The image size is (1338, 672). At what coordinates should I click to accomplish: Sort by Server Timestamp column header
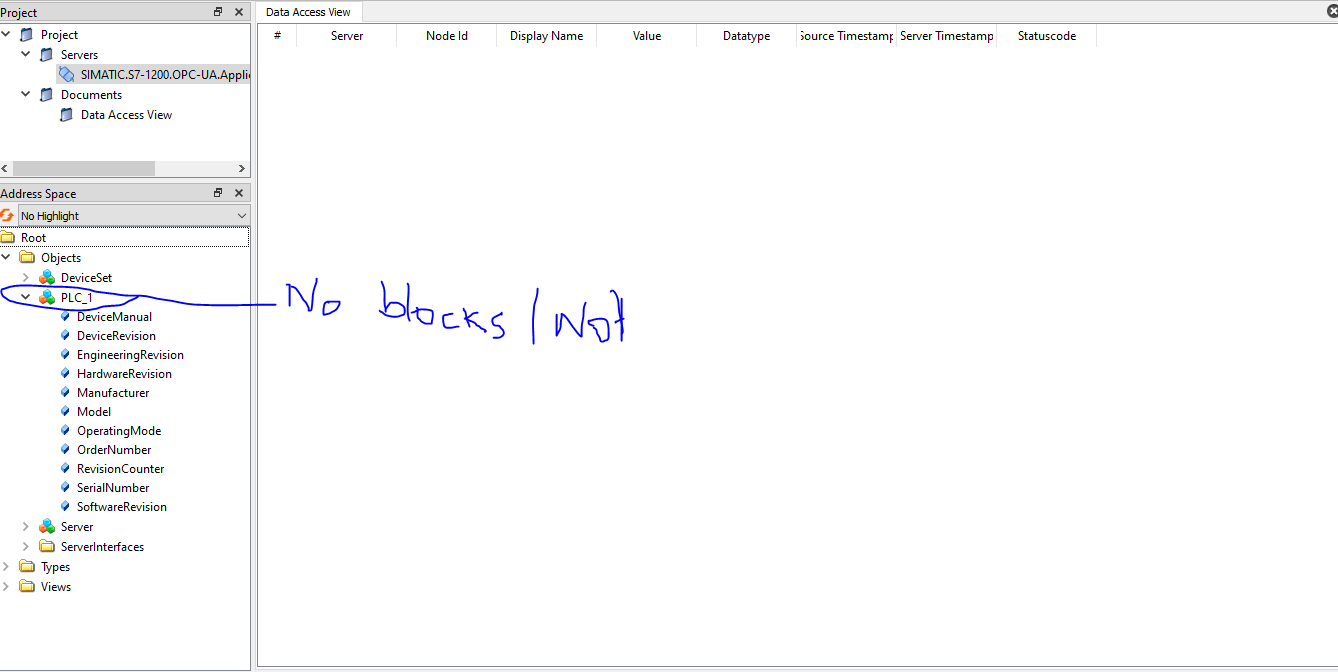click(x=947, y=36)
